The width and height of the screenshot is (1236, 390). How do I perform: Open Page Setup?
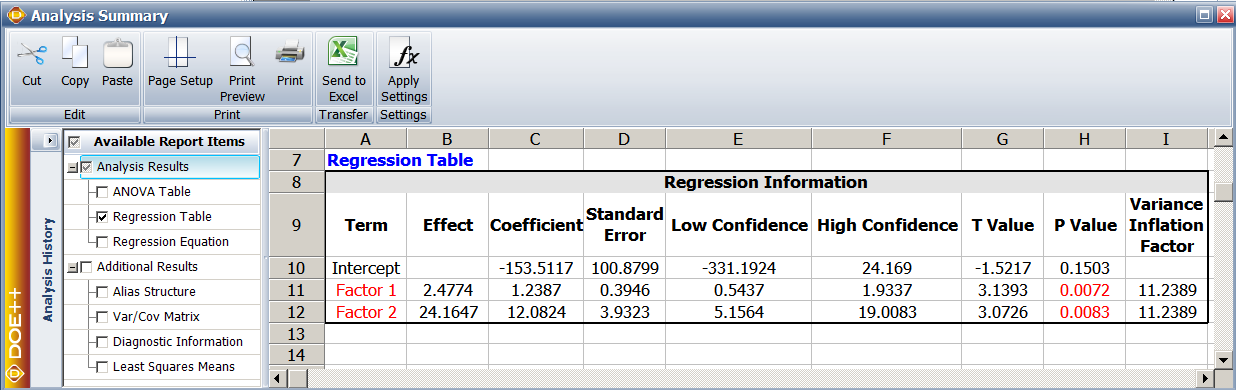[180, 63]
